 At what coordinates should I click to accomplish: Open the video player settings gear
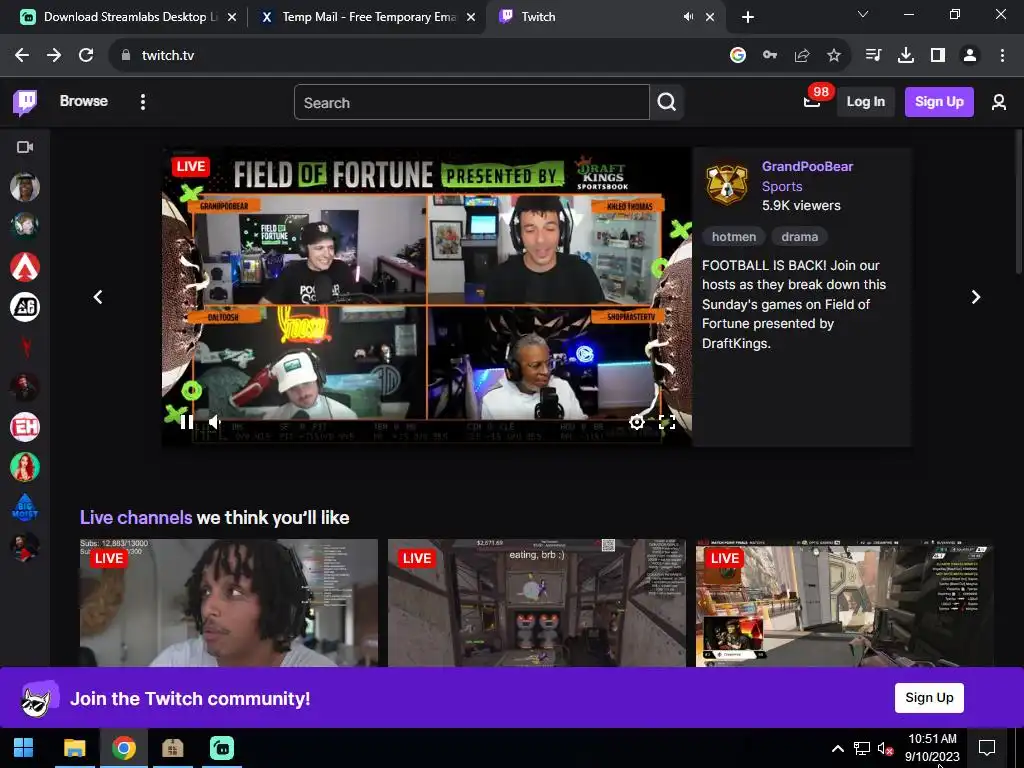click(x=637, y=423)
